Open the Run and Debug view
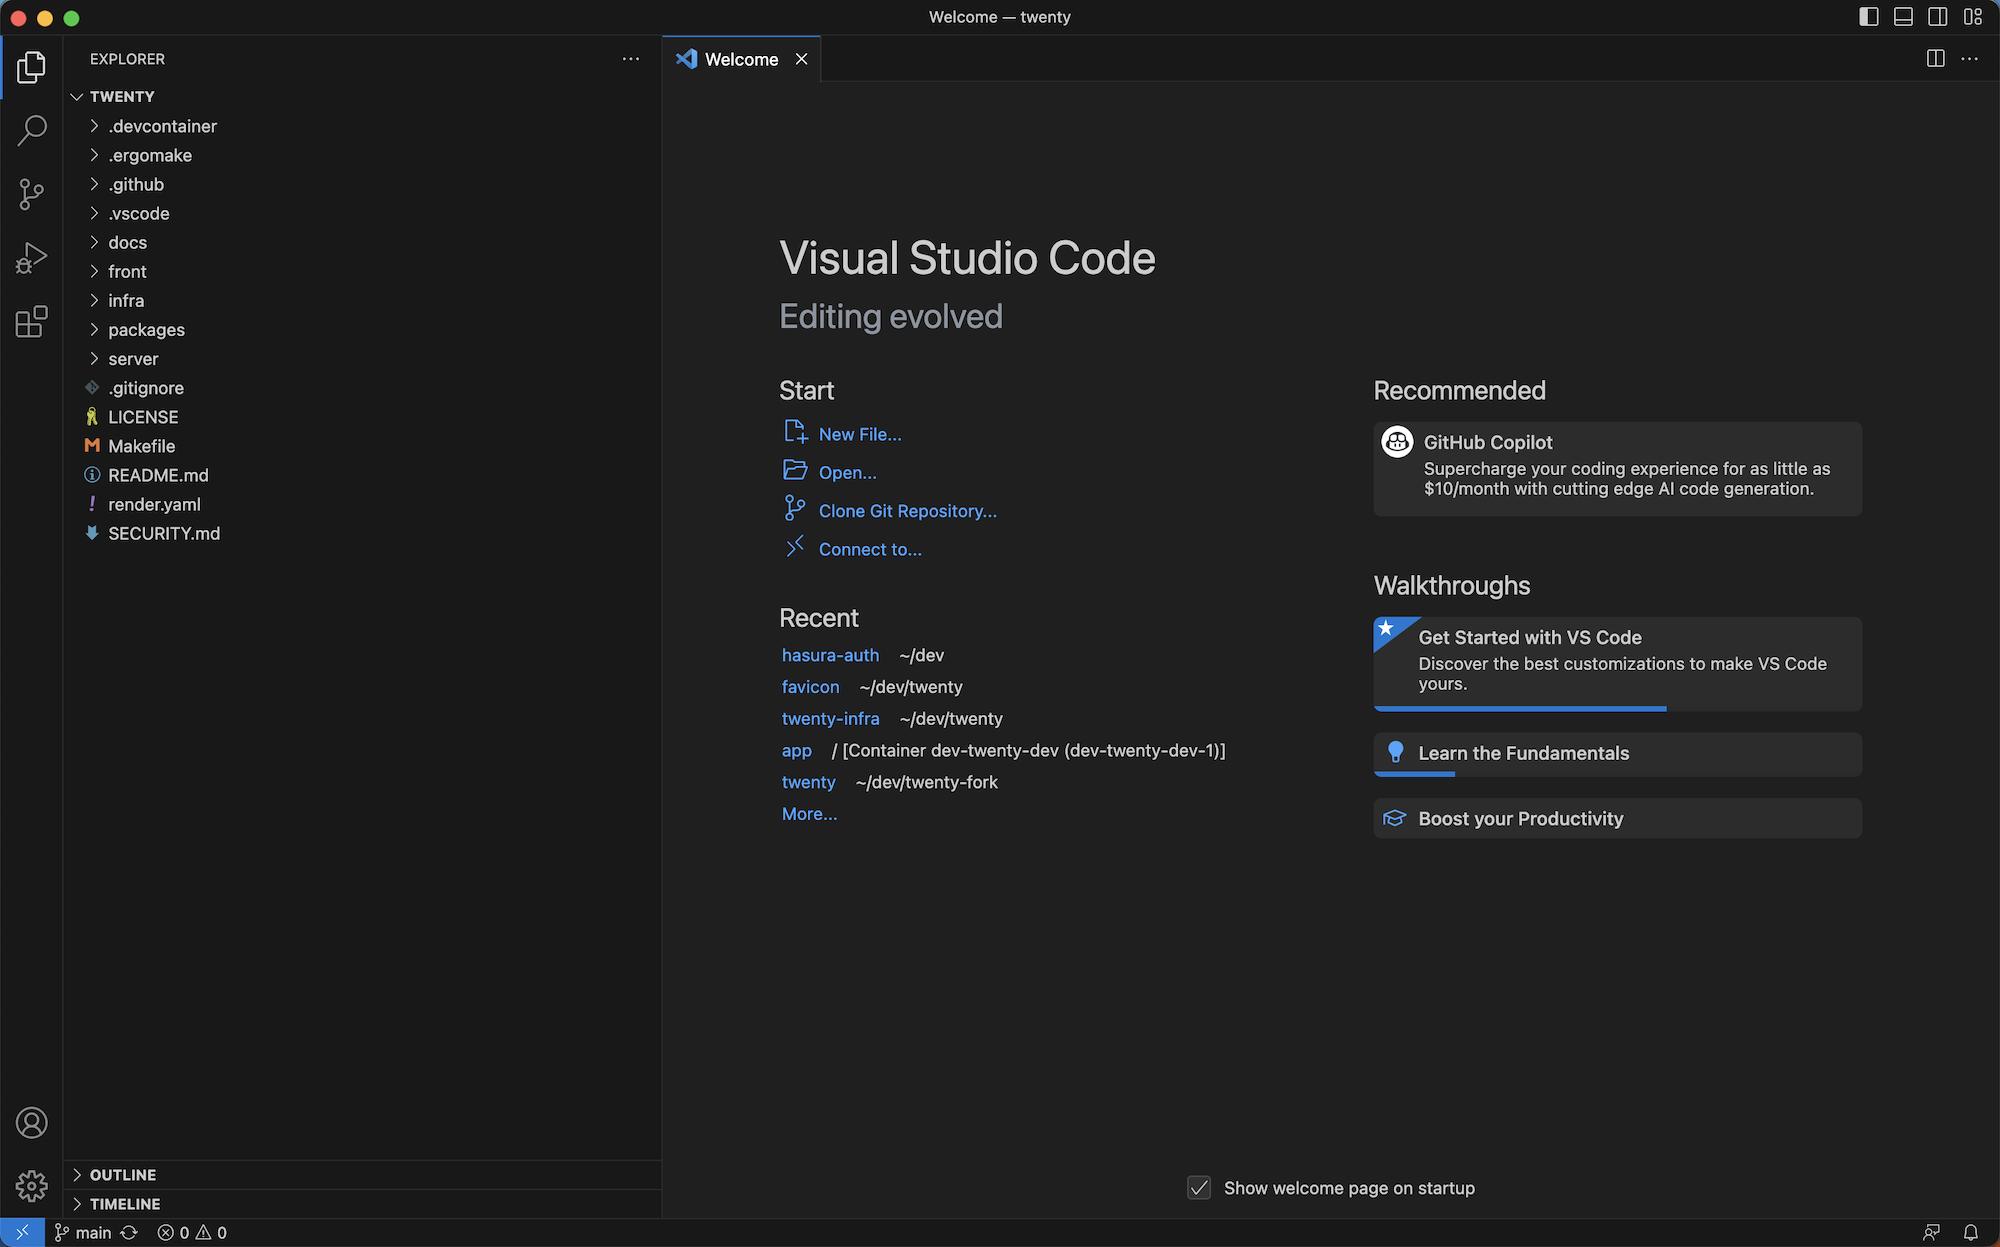Screen dimensions: 2000x1247 pos(31,258)
